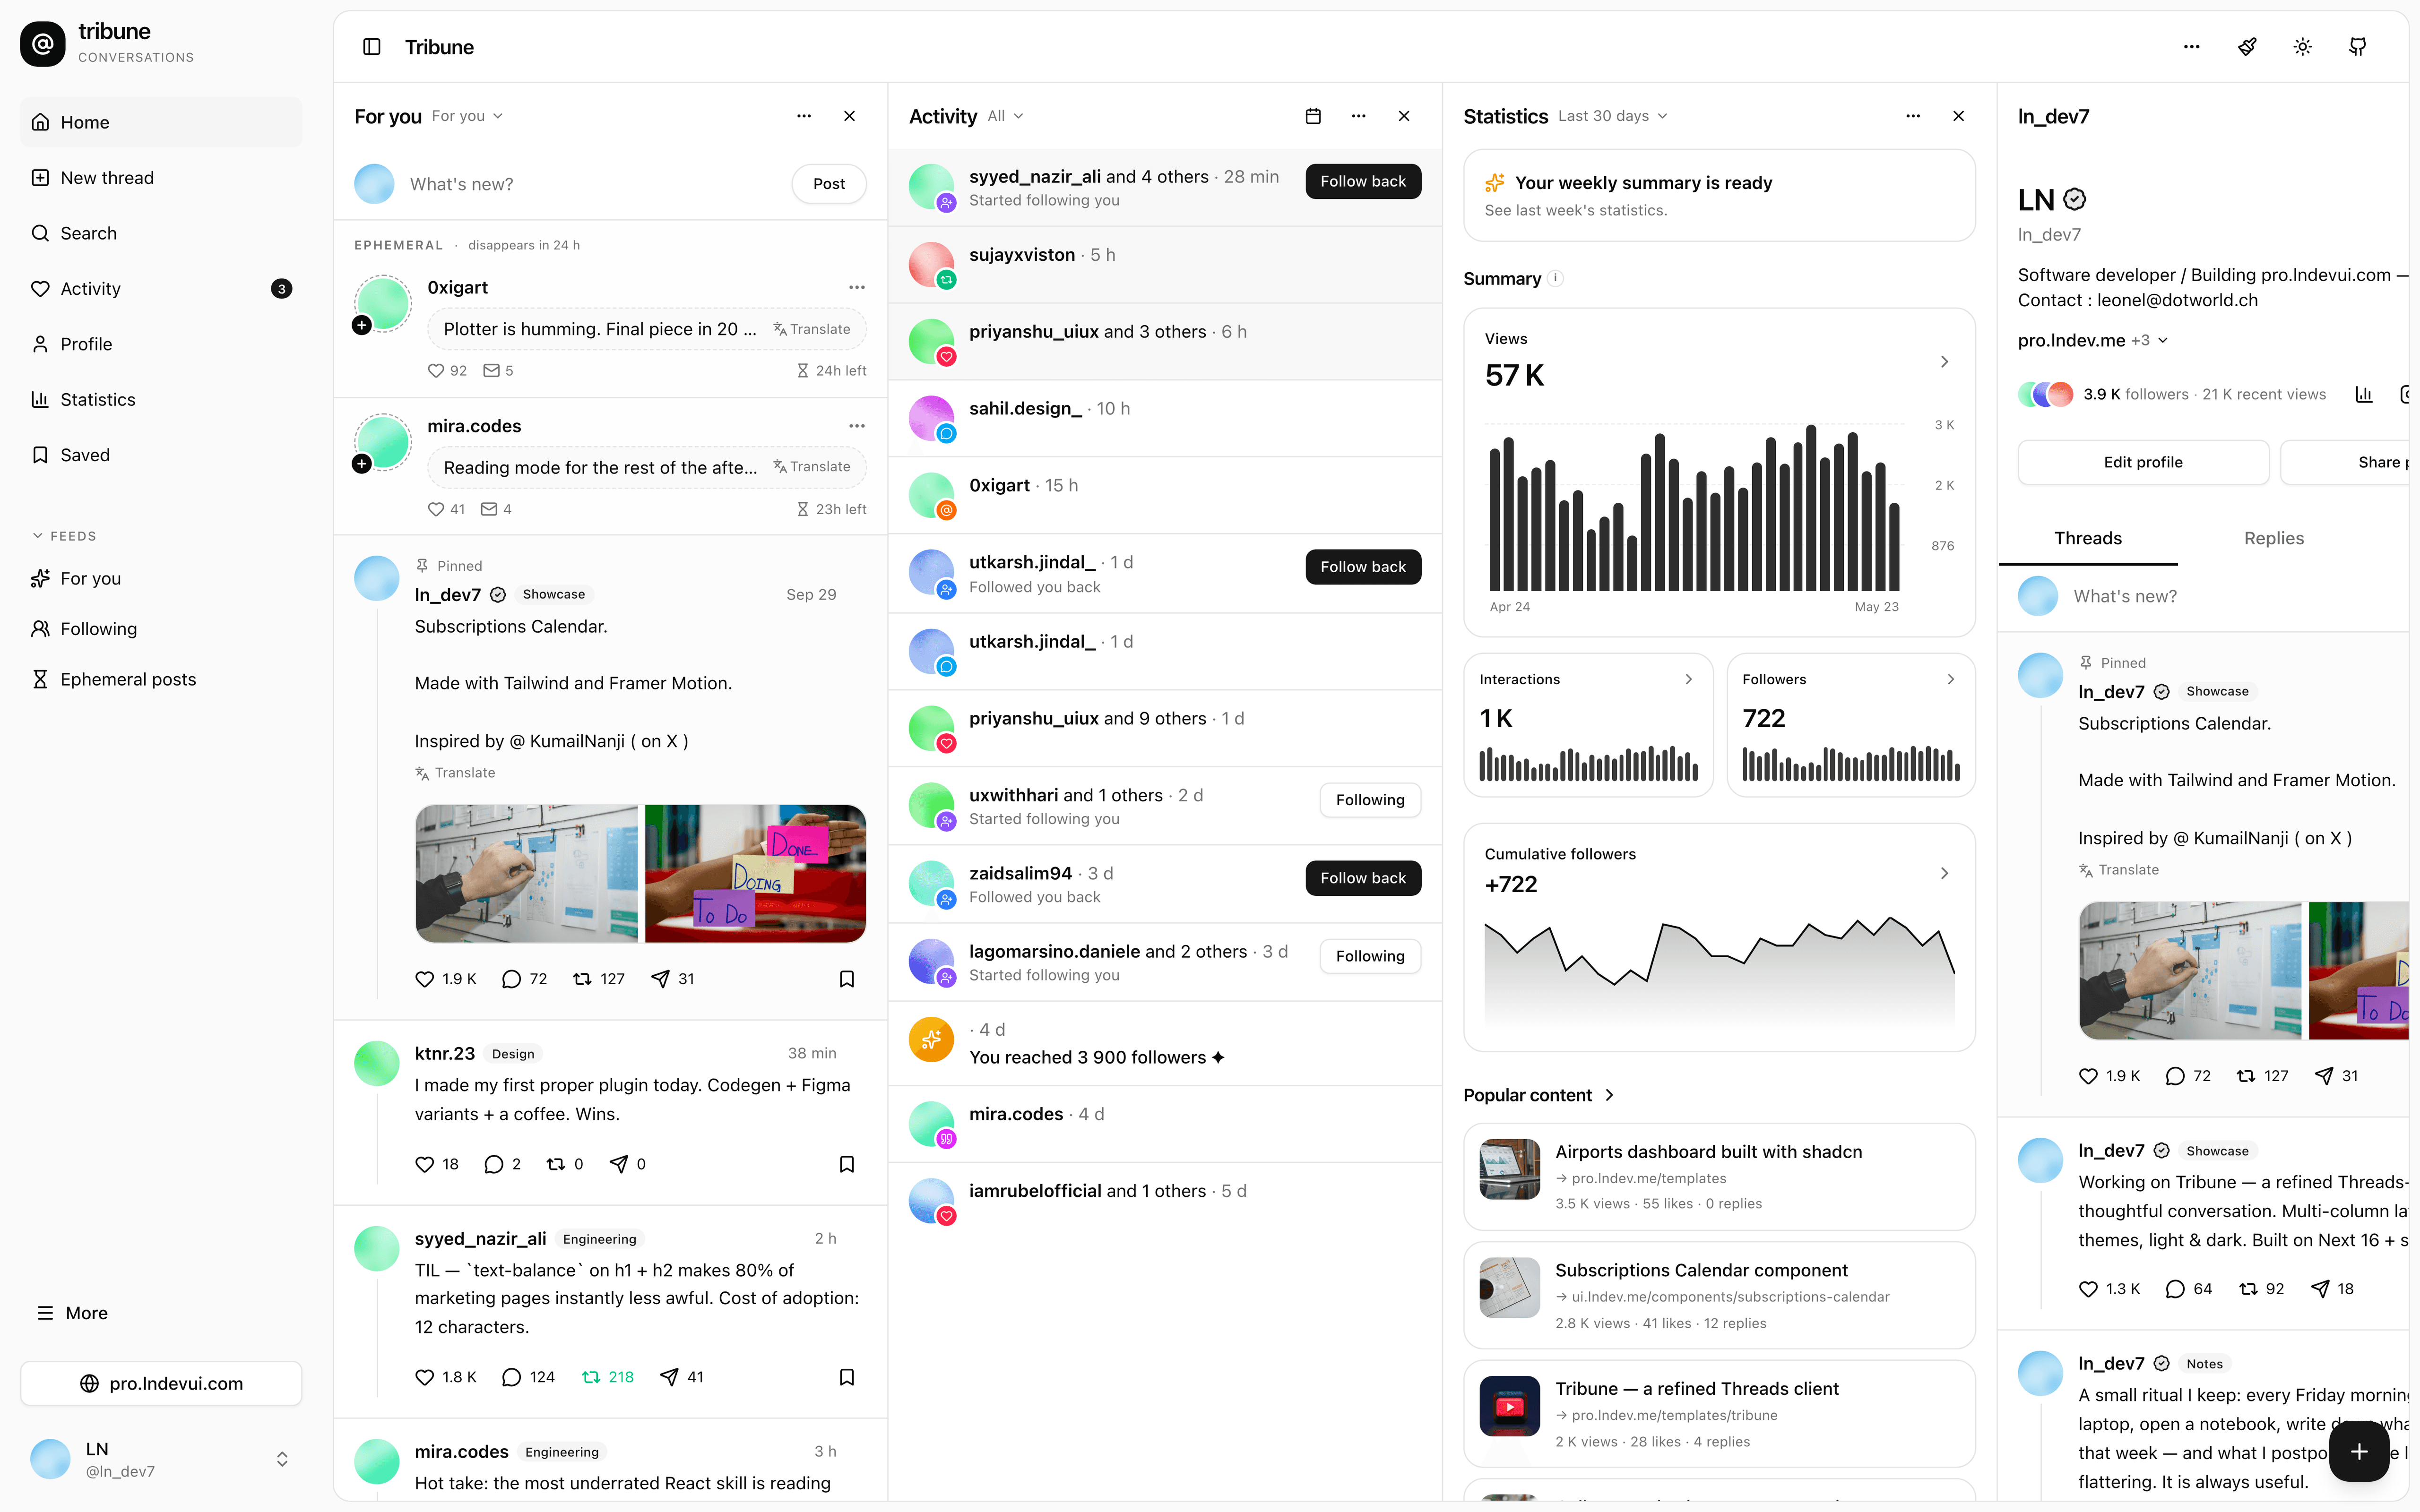This screenshot has width=2420, height=1512.
Task: Open the GitHub icon in the top bar
Action: click(2358, 47)
